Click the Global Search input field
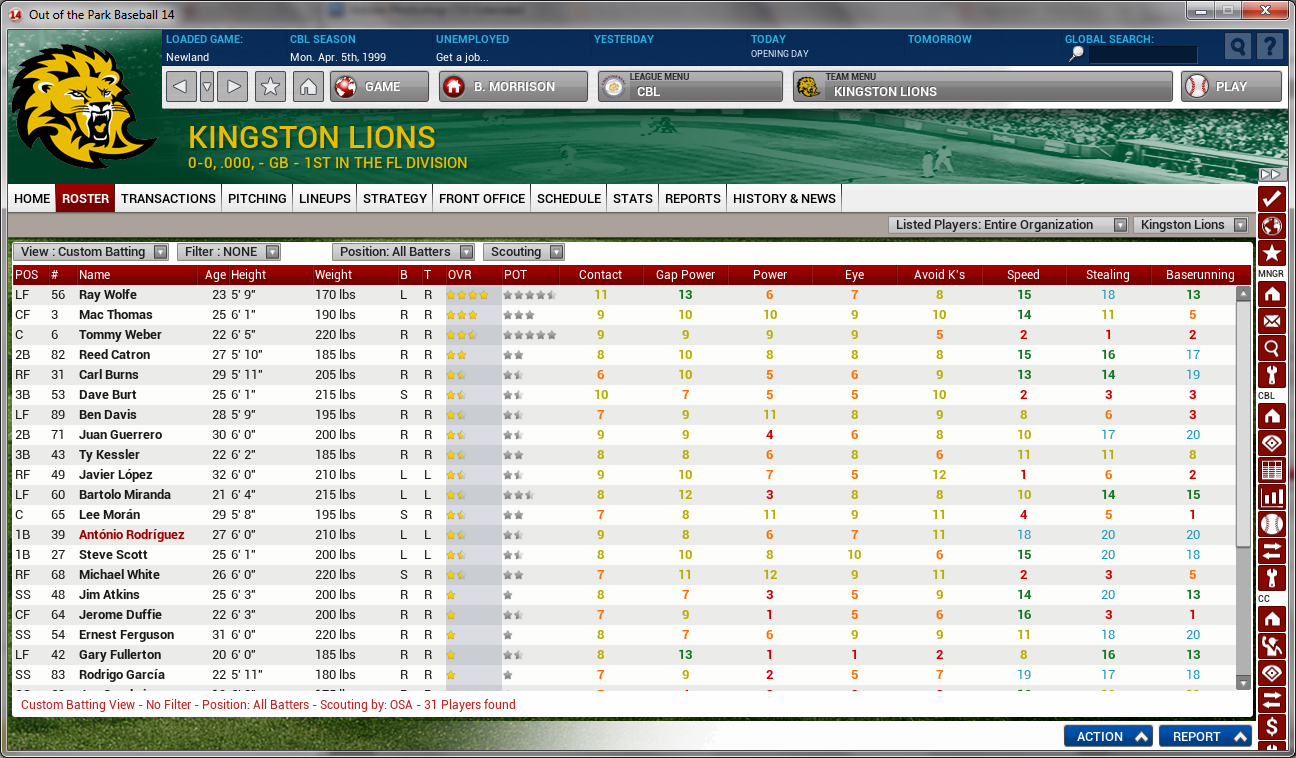Screen dimensions: 1296x758 (1142, 55)
